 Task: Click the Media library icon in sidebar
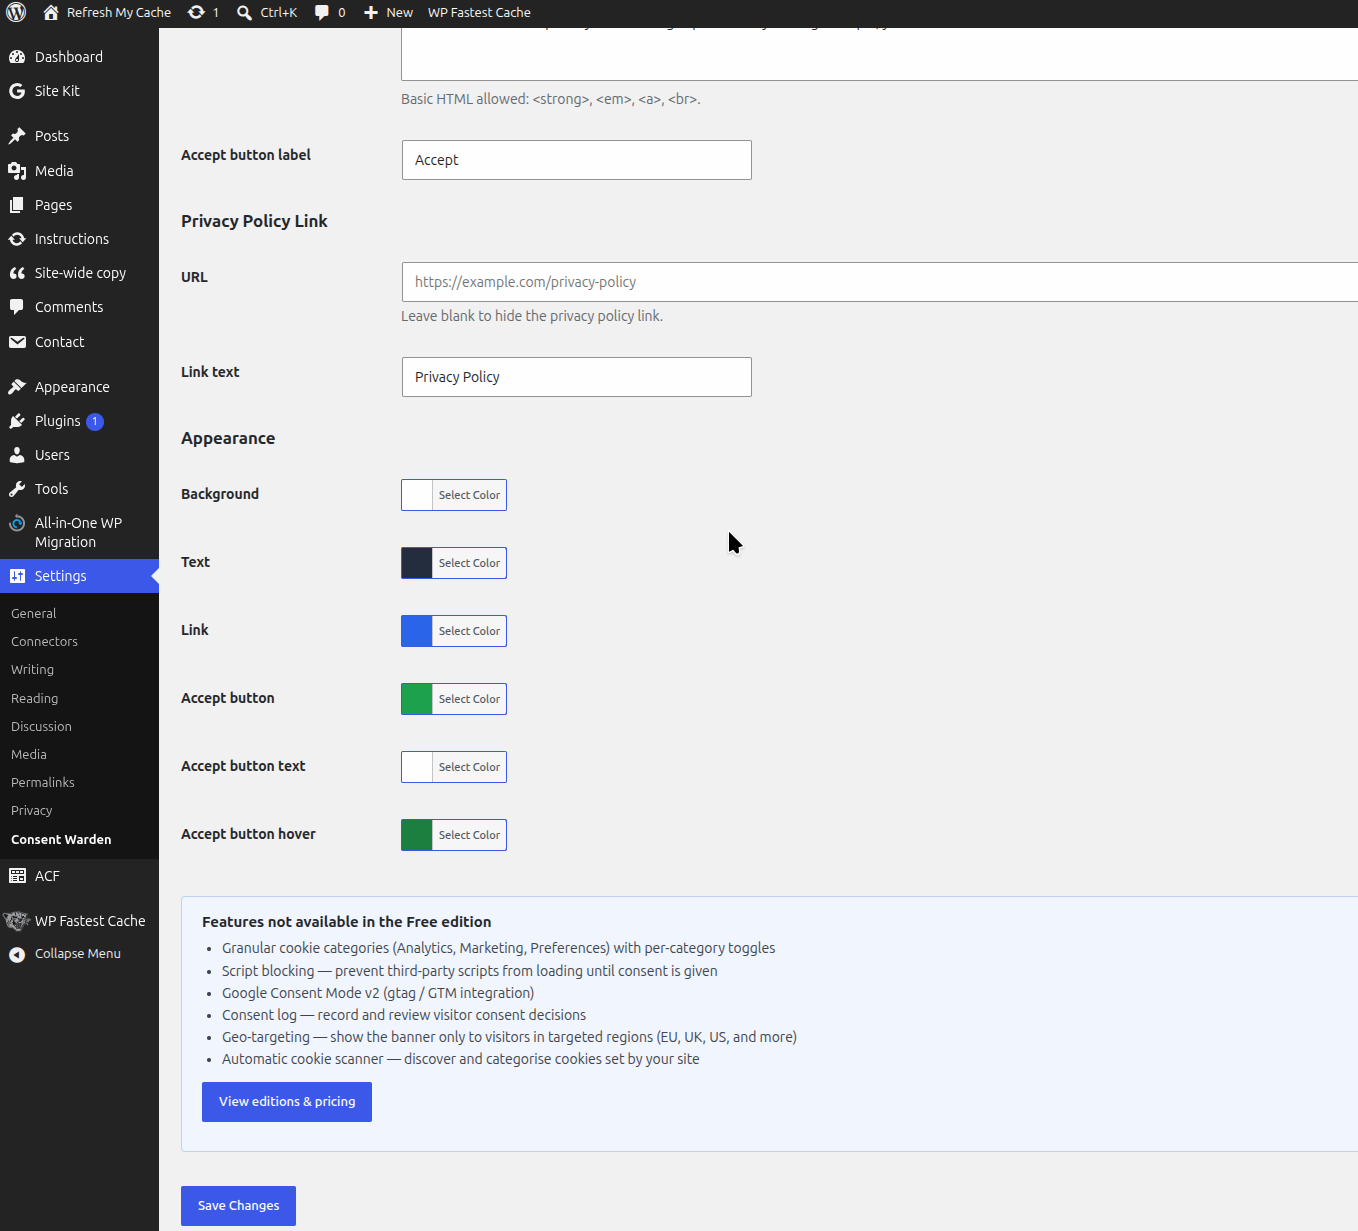point(17,171)
